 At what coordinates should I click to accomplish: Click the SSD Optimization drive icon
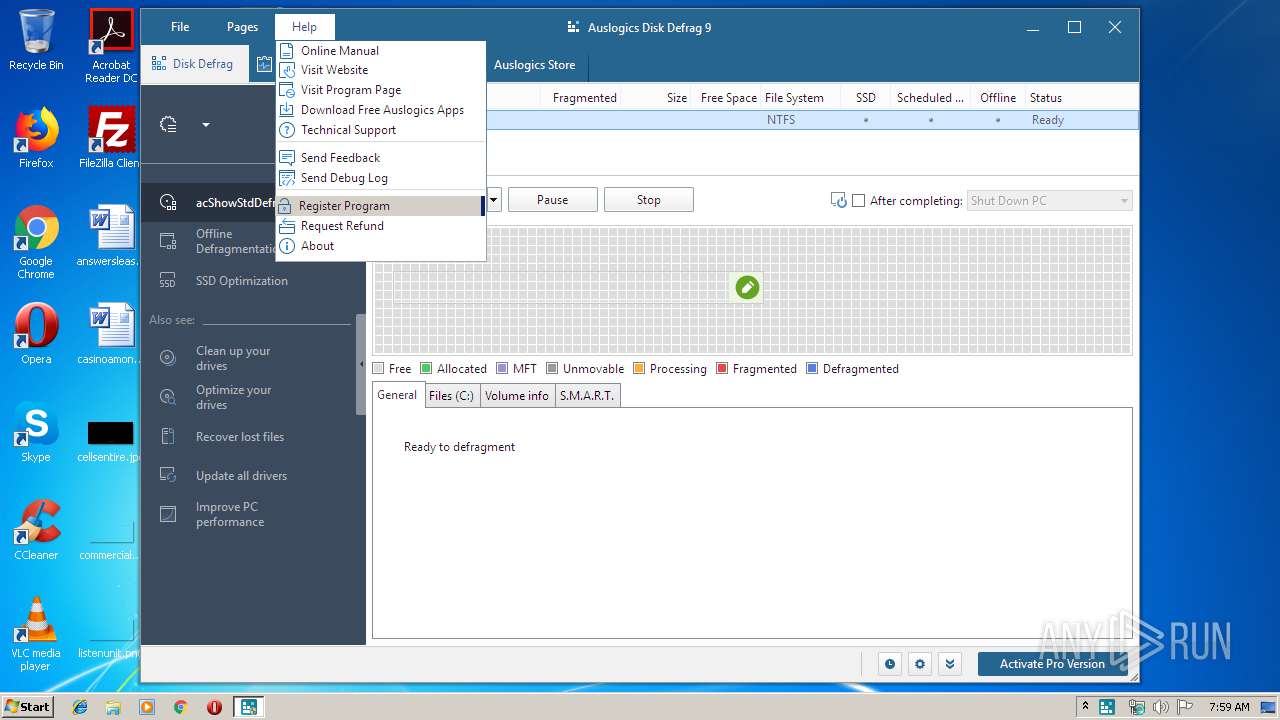168,281
